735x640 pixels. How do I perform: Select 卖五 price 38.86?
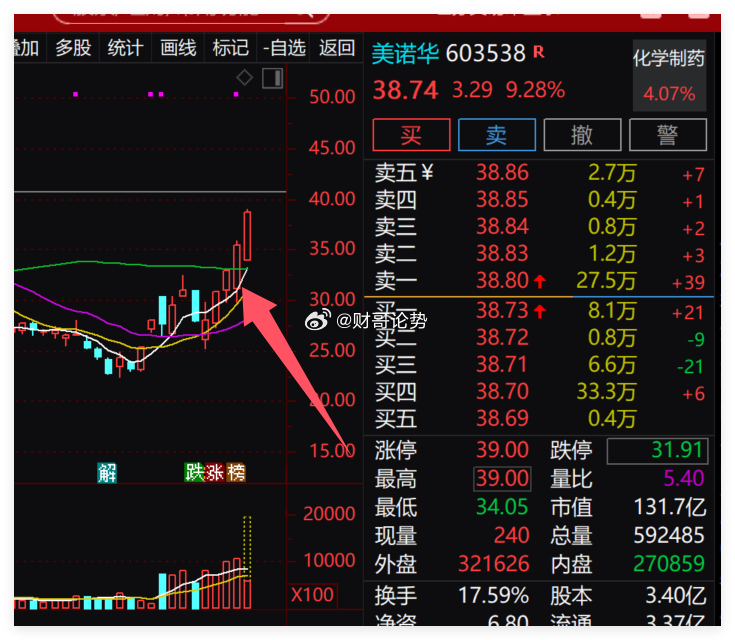[x=502, y=173]
